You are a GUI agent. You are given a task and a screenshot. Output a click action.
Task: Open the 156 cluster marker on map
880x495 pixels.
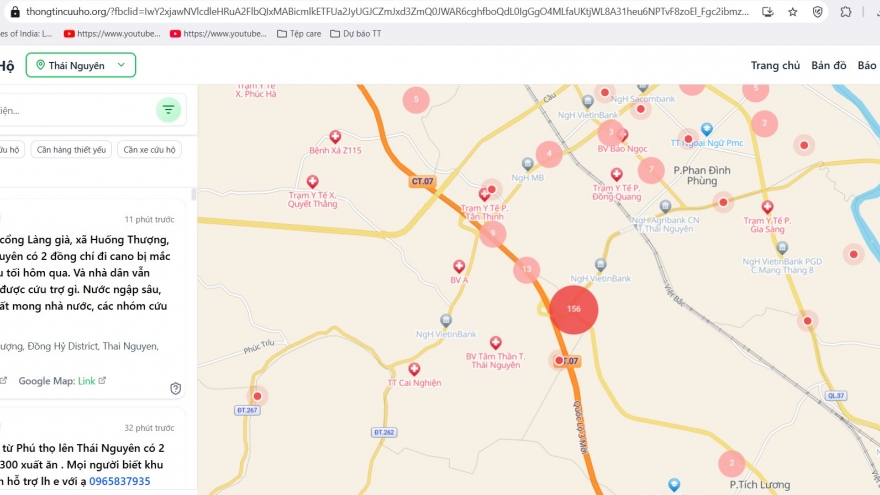(x=573, y=309)
